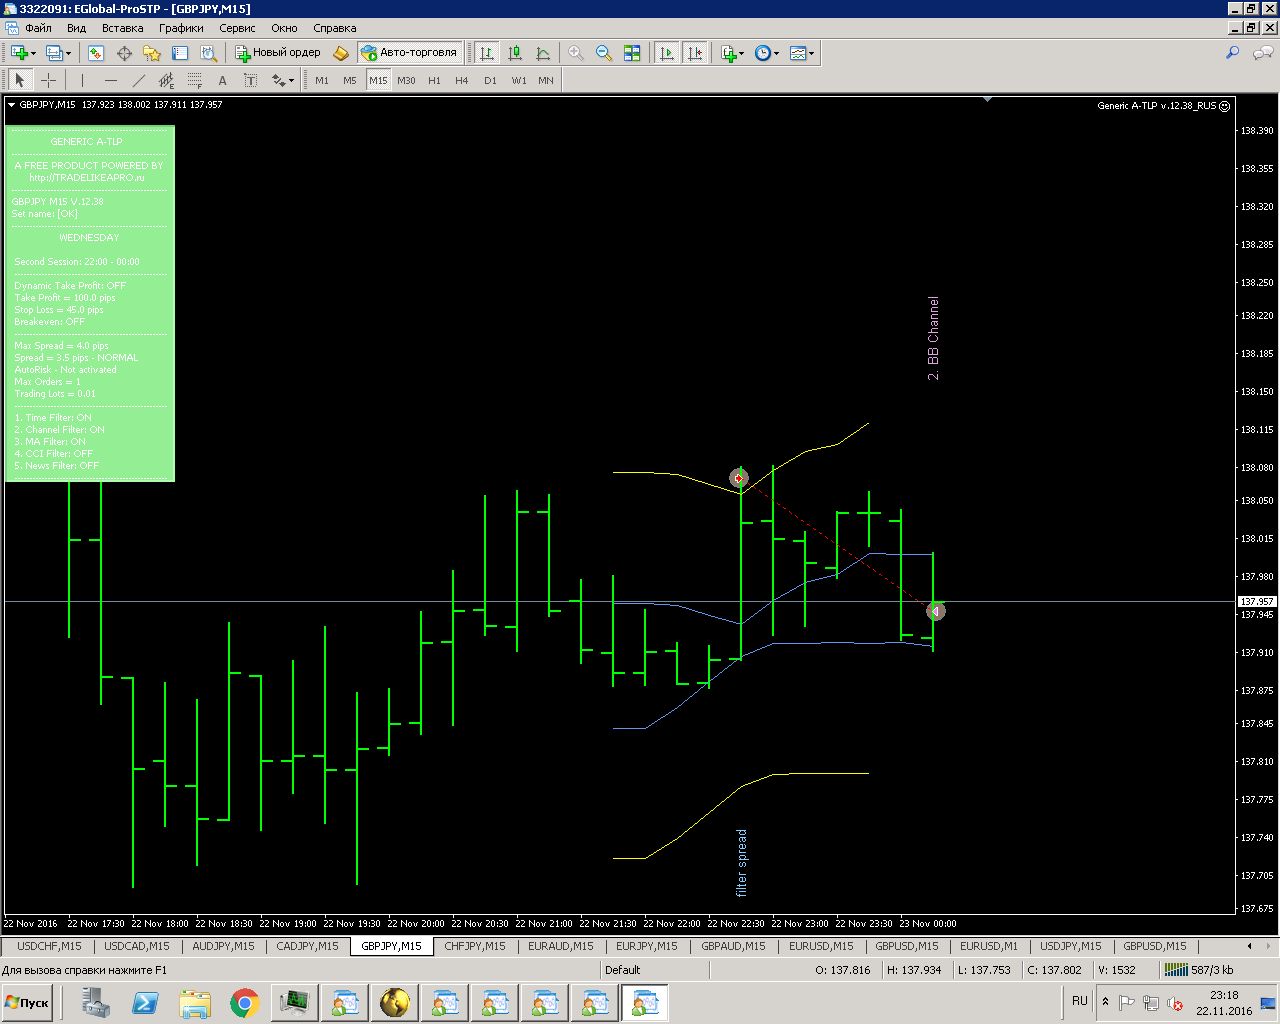Open the Terminal panel icon
The image size is (1280, 1024).
point(180,53)
